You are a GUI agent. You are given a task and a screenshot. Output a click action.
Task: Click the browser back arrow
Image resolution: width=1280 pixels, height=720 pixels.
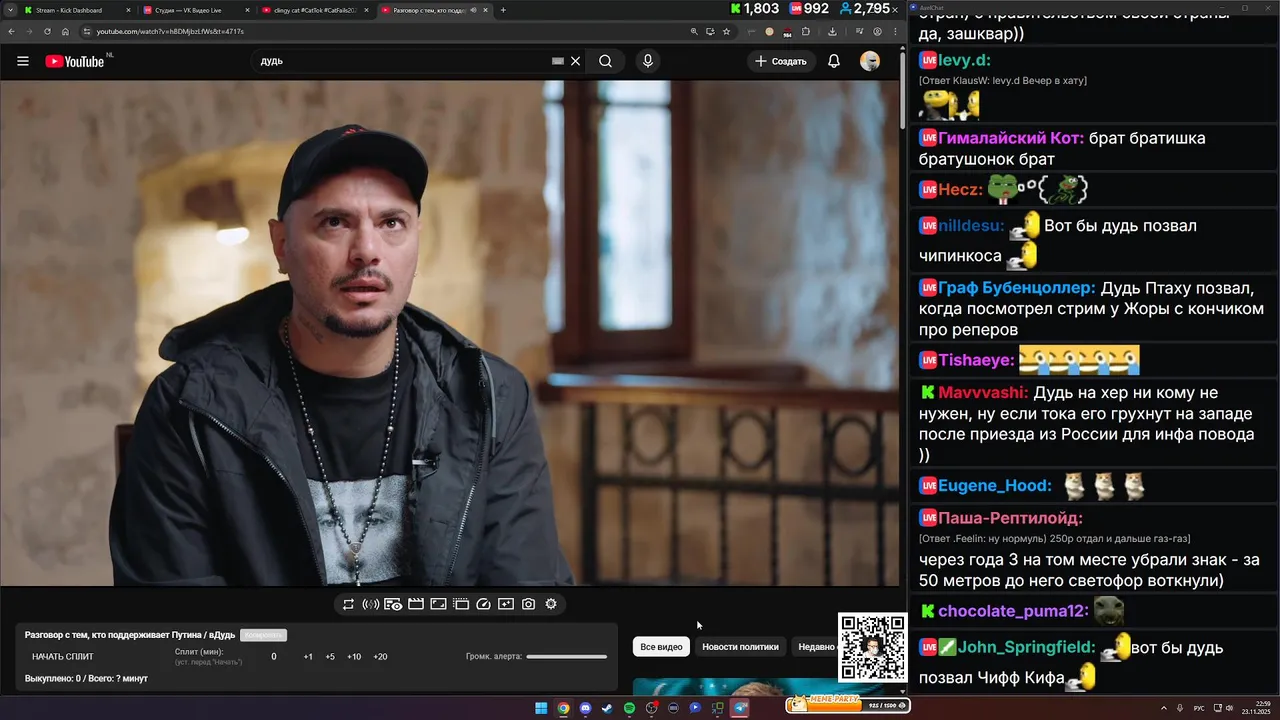coord(11,31)
